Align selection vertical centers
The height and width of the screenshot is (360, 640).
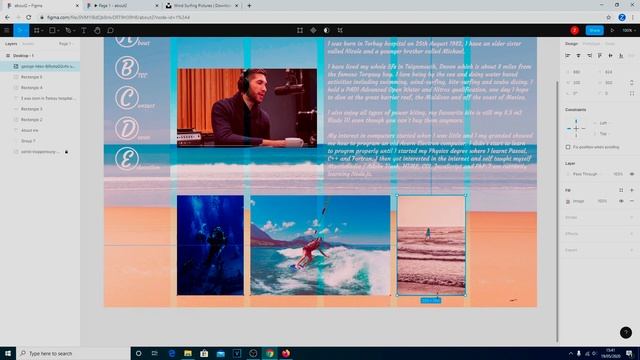(x=610, y=56)
